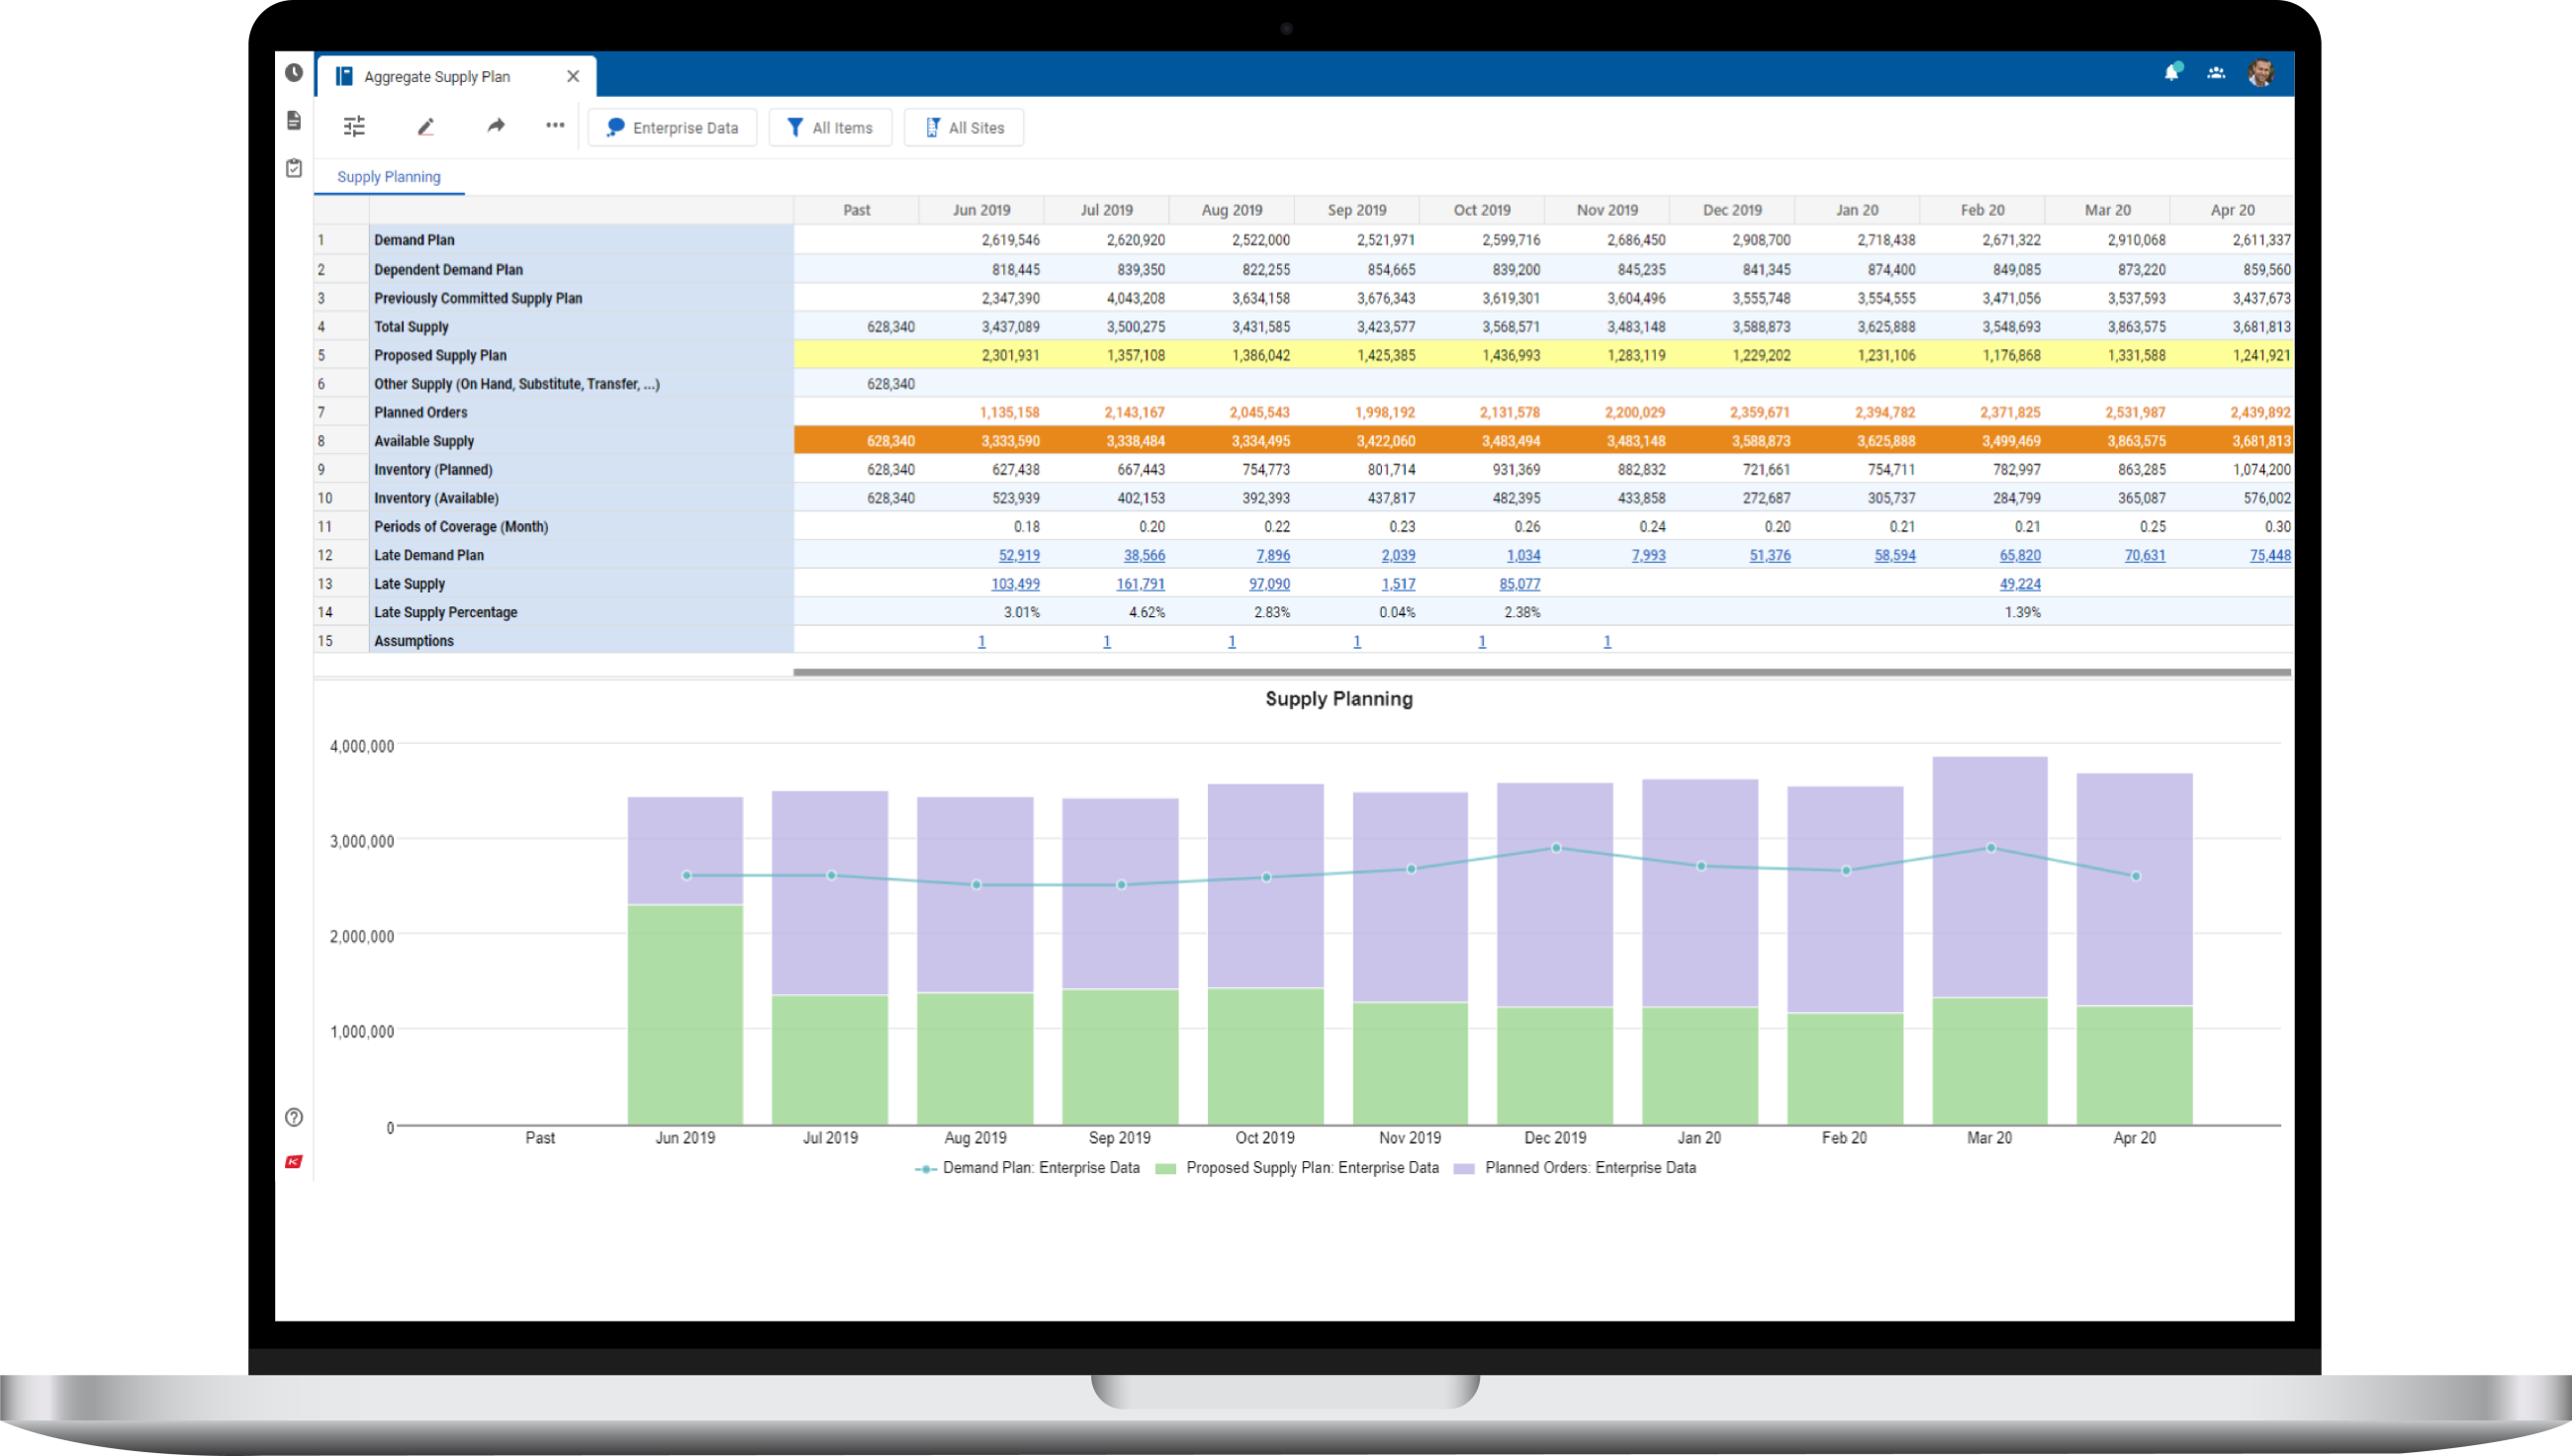This screenshot has height=1456, width=2572.
Task: Open Late Supply value 161,791 link
Action: (1140, 584)
